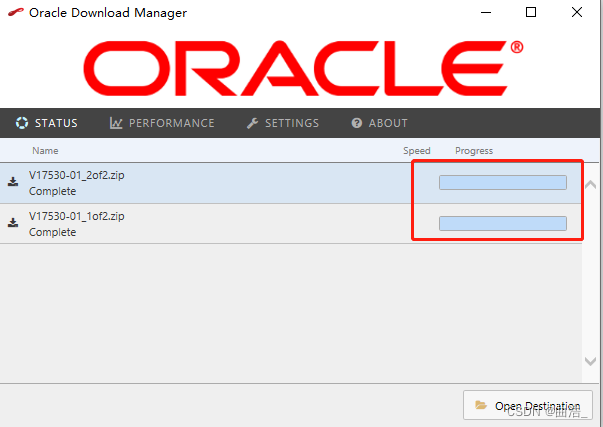Open the PERFORMANCE tab
The width and height of the screenshot is (603, 427).
(162, 123)
